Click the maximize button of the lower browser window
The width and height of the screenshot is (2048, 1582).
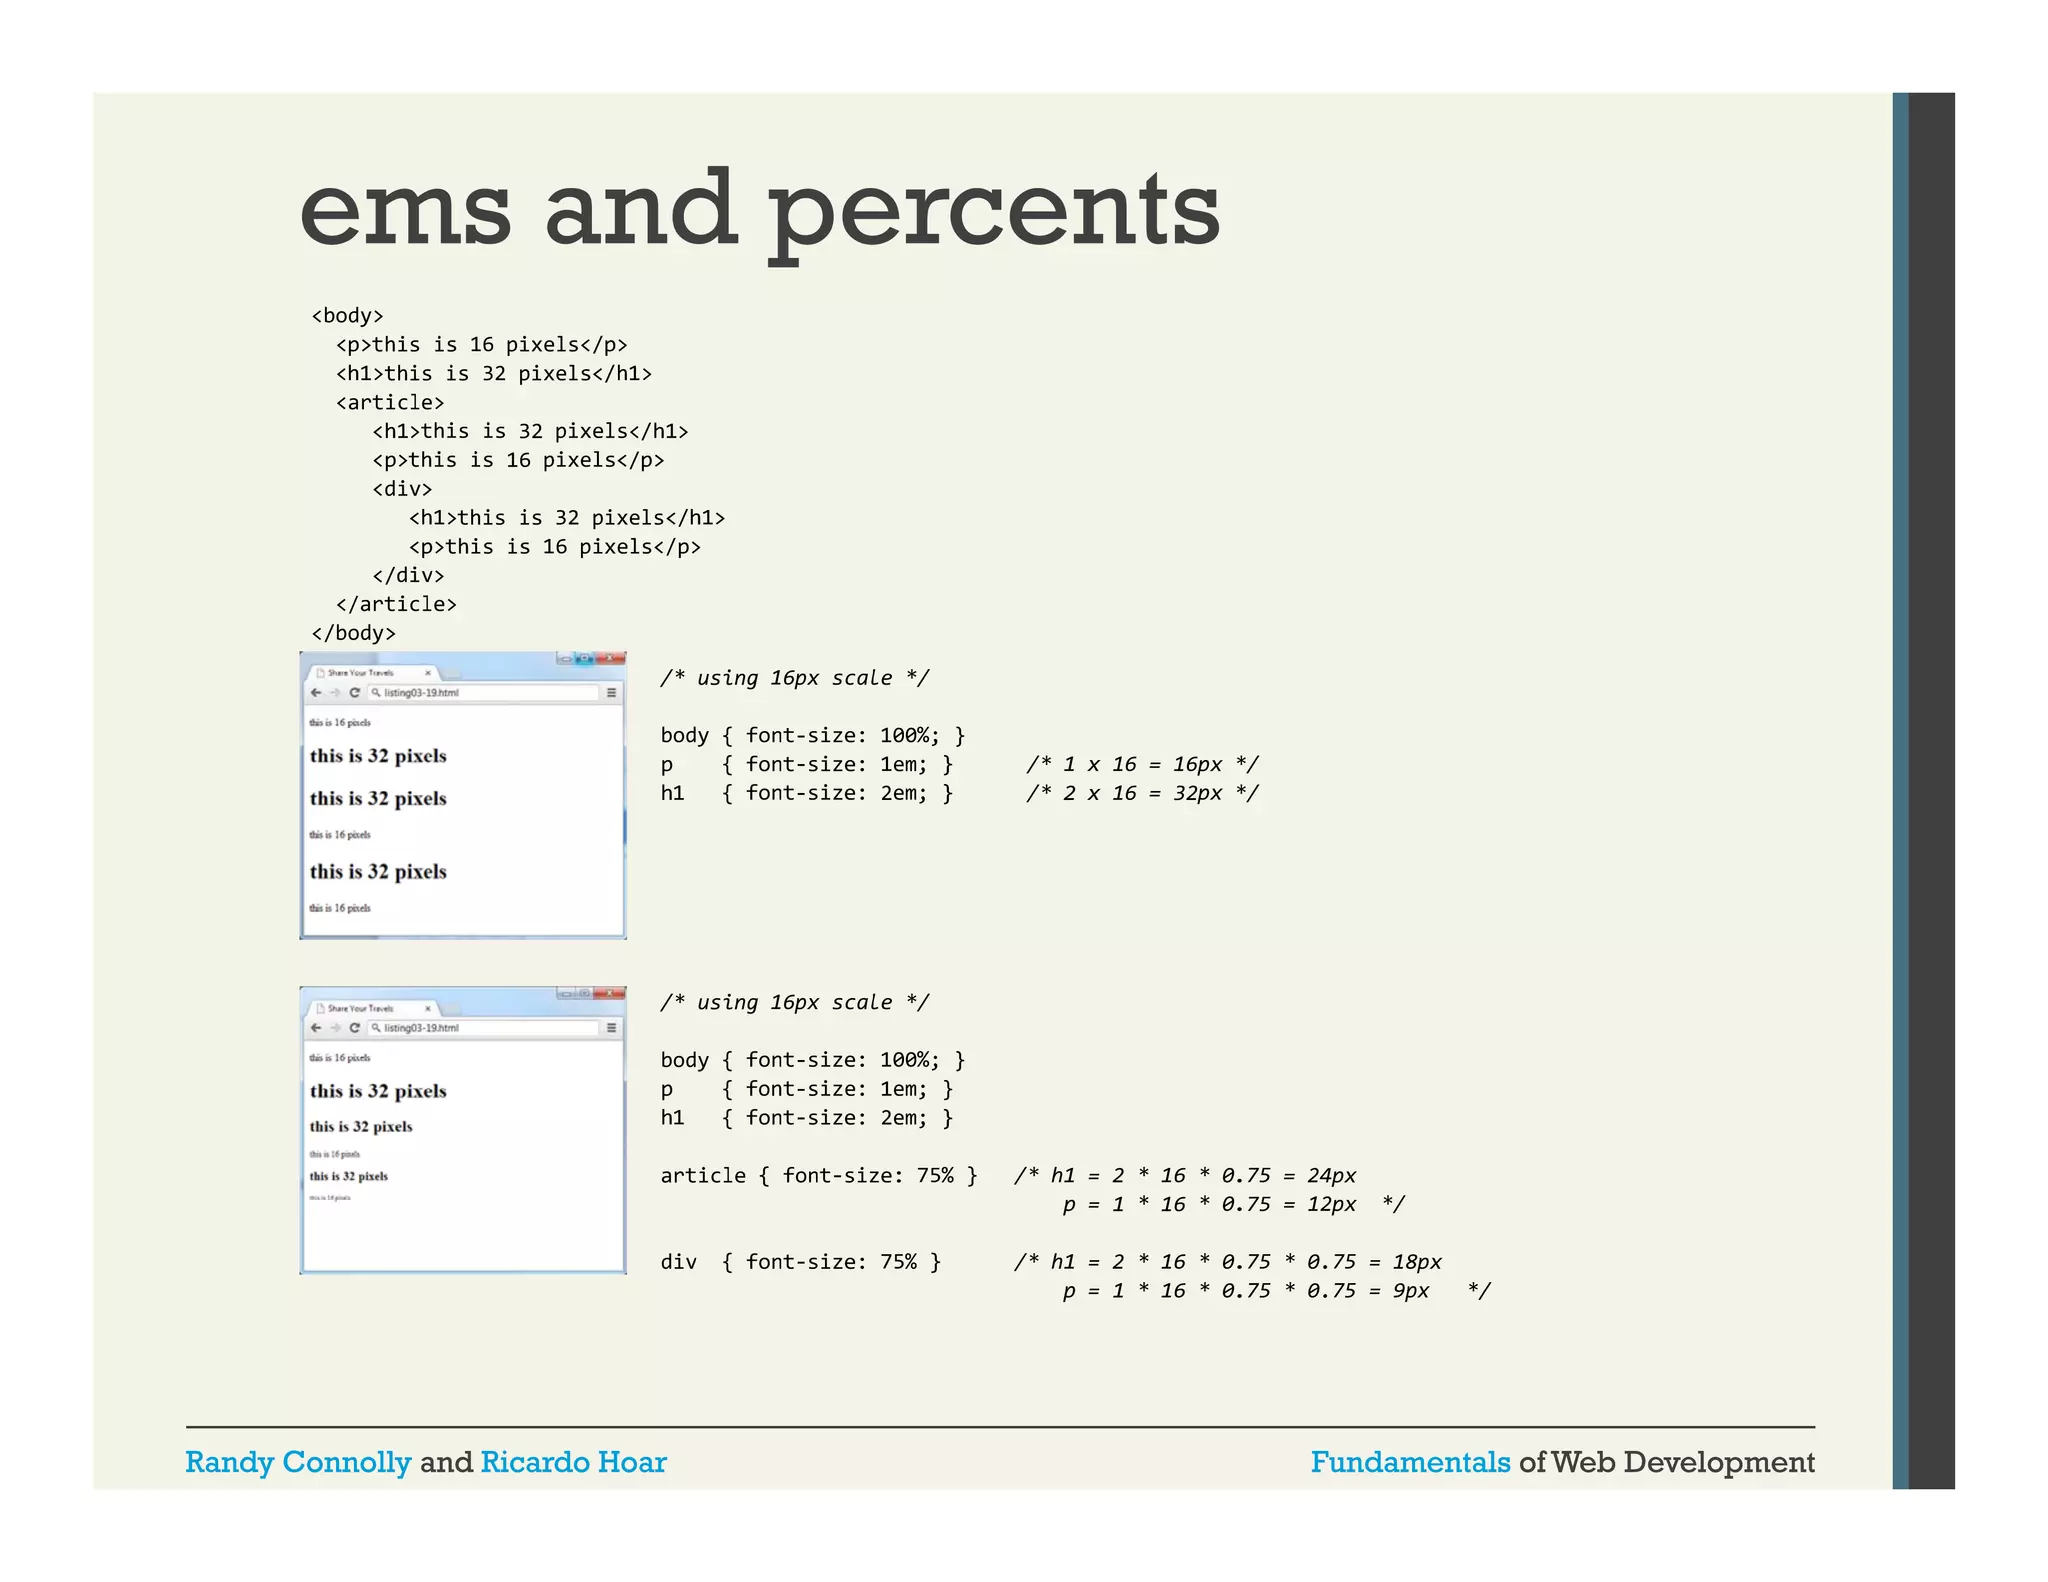pyautogui.click(x=585, y=993)
